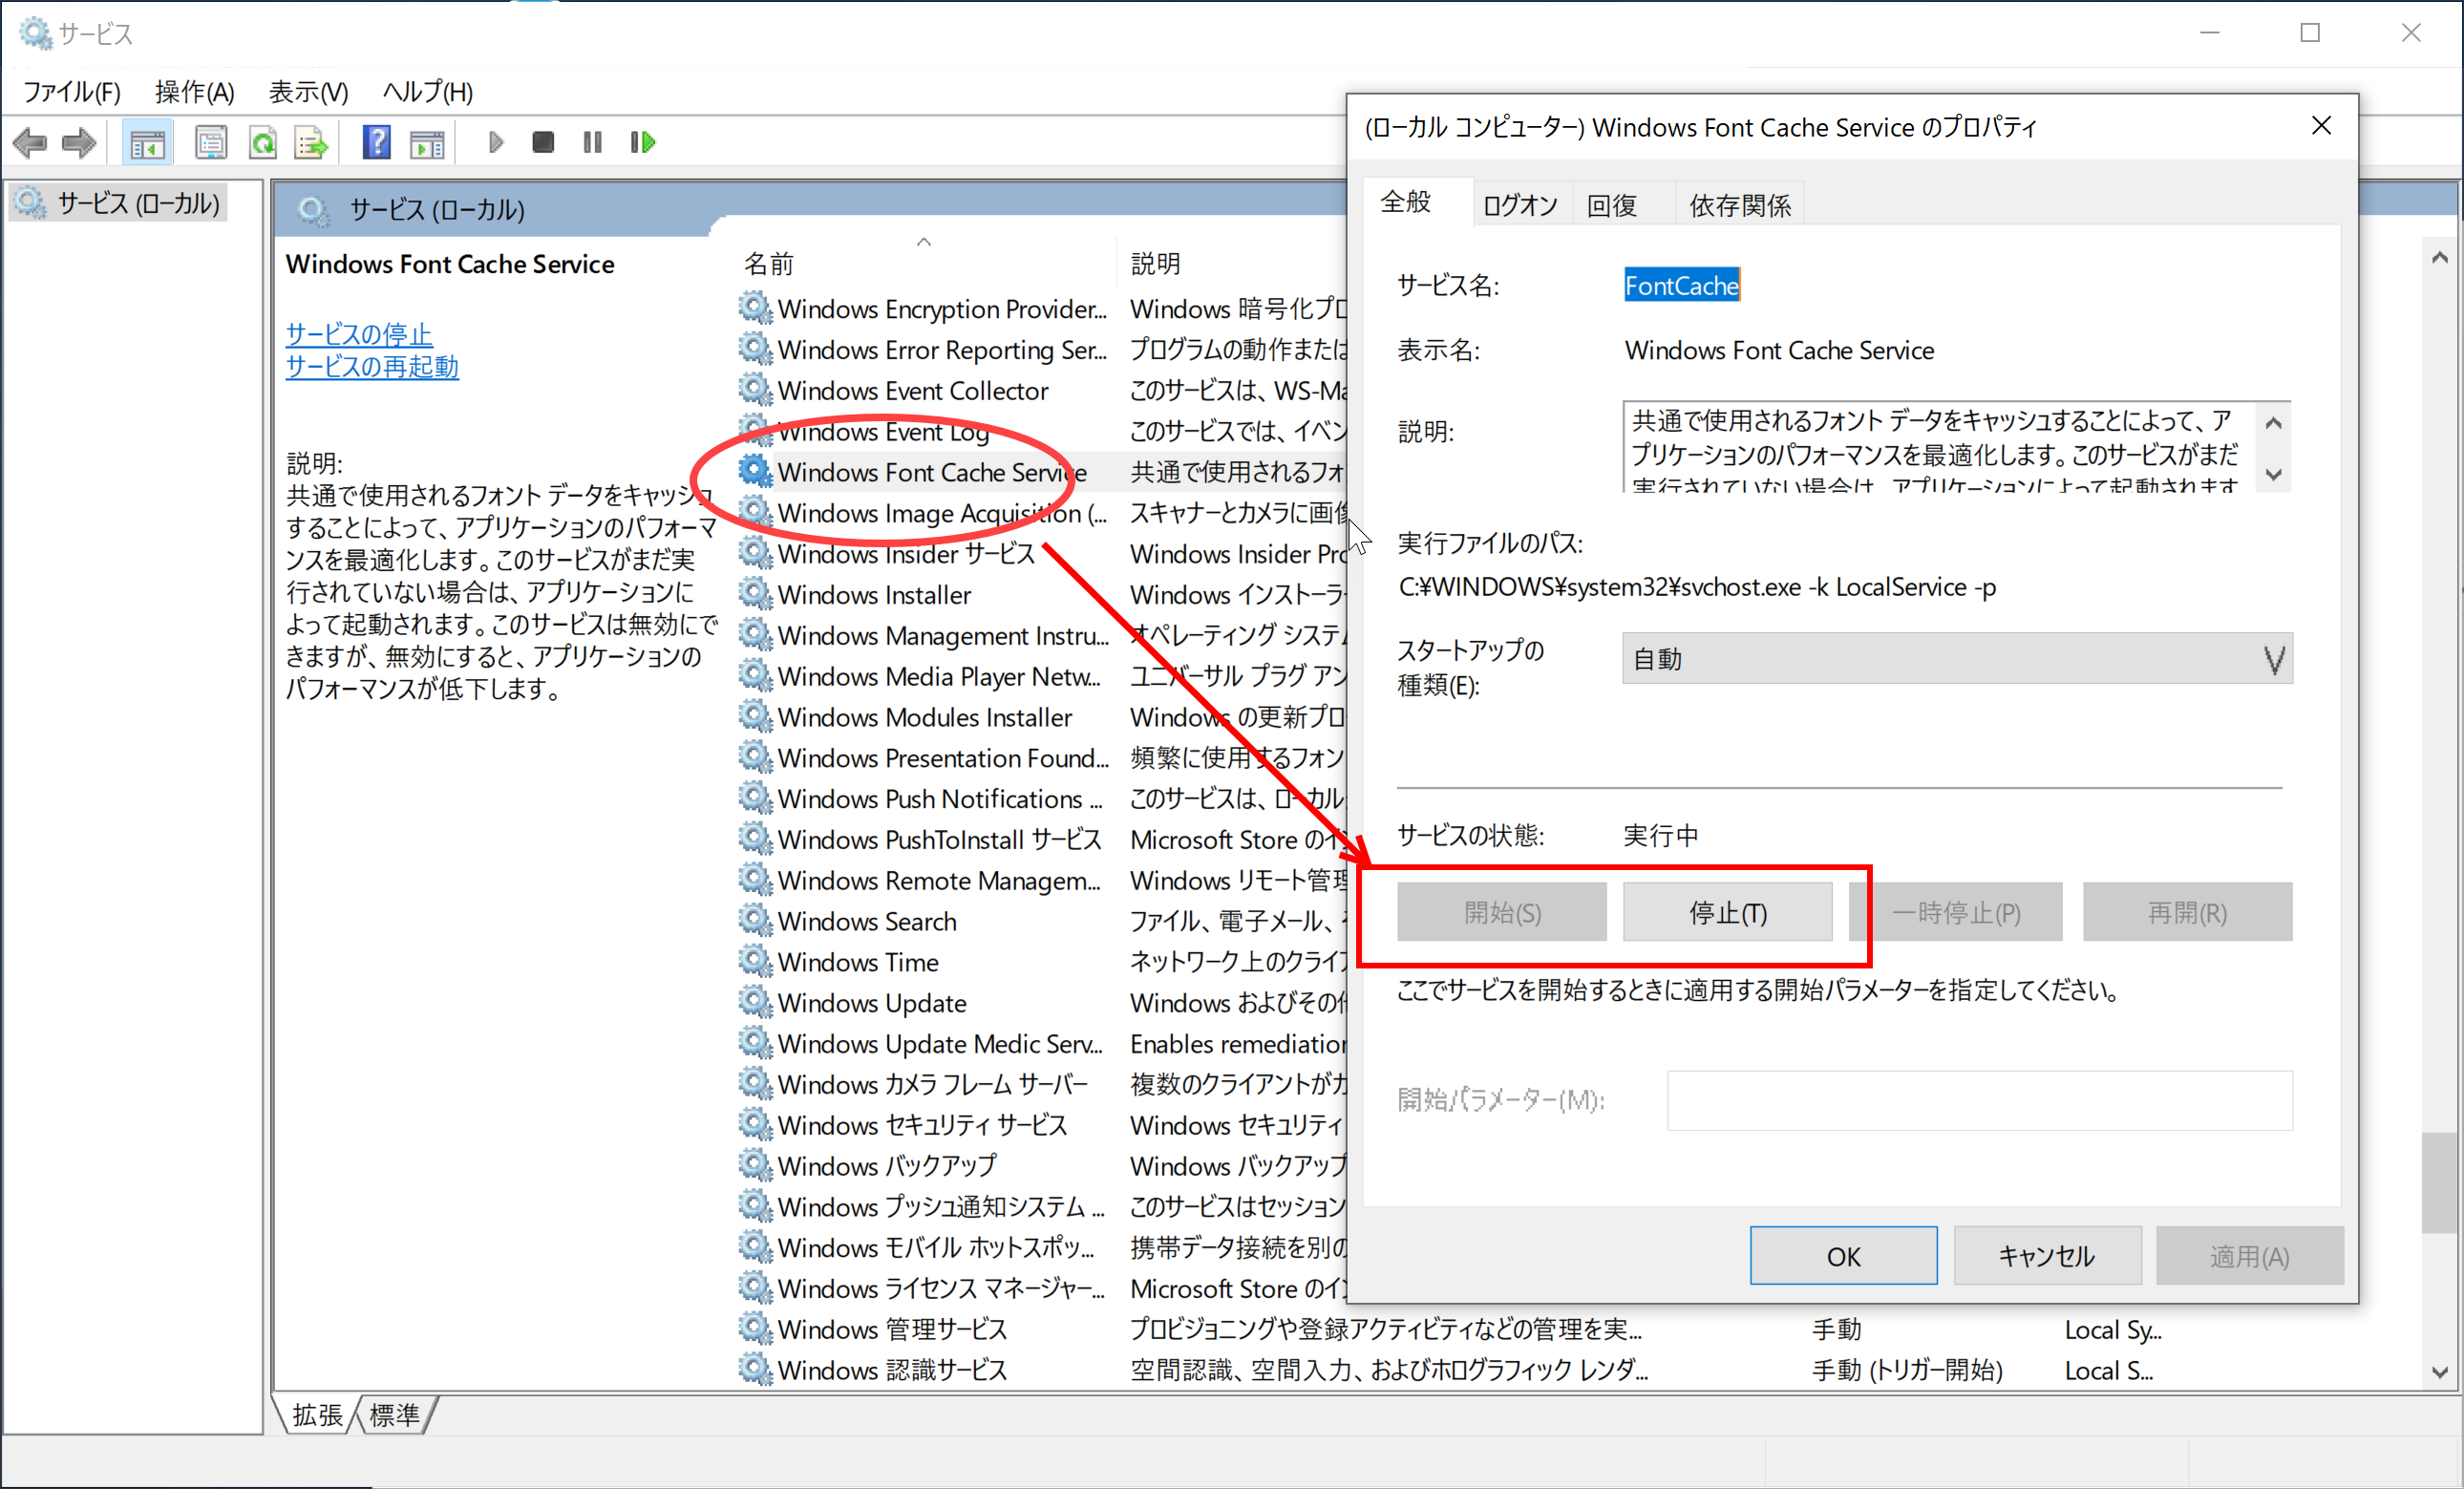Screen dimensions: 2464x1489
Task: Click the Back arrow toolbar icon
Action: (x=30, y=143)
